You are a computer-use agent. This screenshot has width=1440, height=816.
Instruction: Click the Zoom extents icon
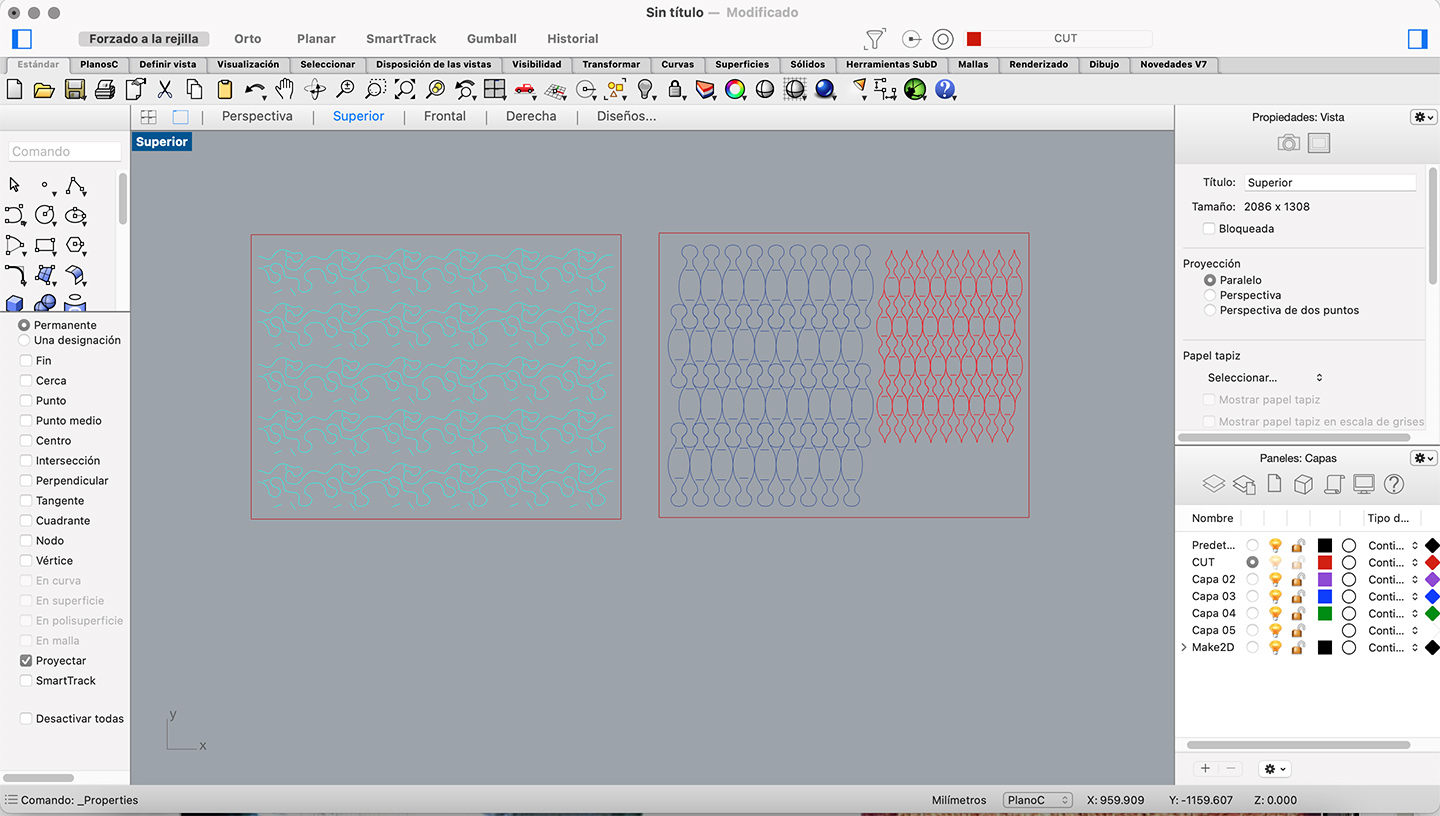pyautogui.click(x=405, y=90)
